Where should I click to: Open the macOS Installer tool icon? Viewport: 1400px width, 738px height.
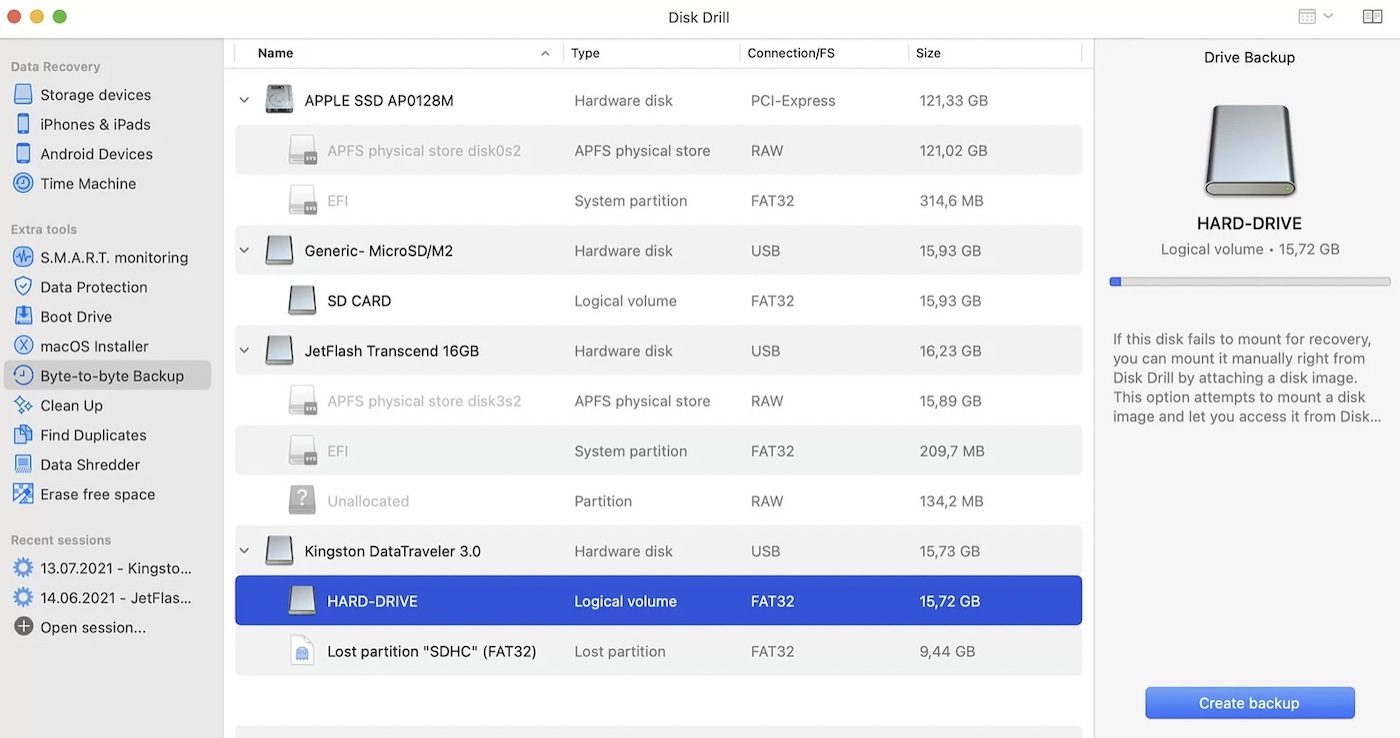point(23,346)
